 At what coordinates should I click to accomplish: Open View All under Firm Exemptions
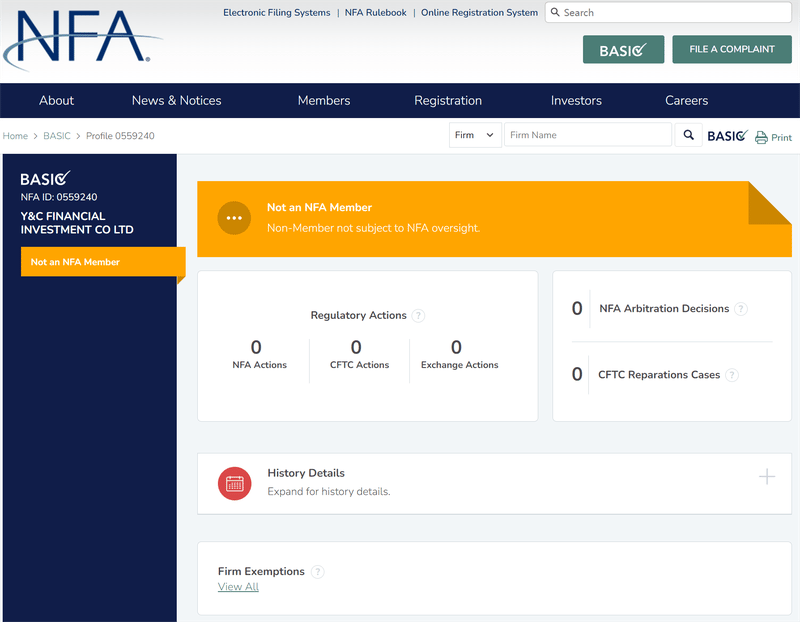point(238,587)
